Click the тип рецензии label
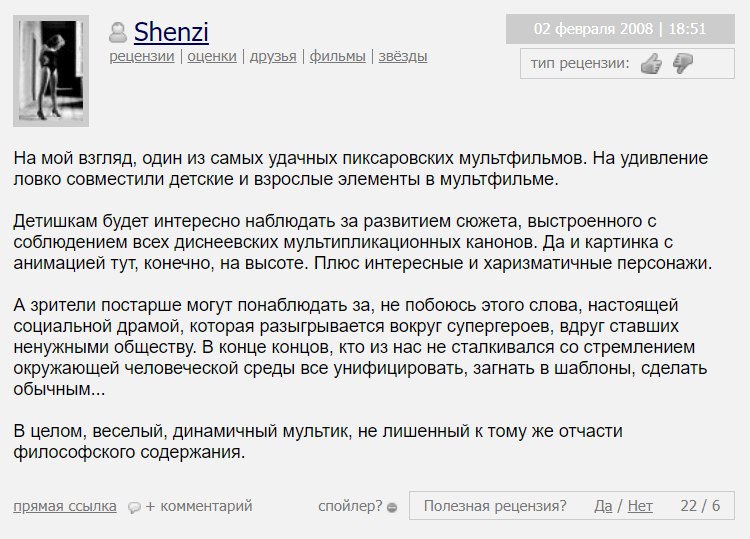The height and width of the screenshot is (539, 750). [580, 65]
